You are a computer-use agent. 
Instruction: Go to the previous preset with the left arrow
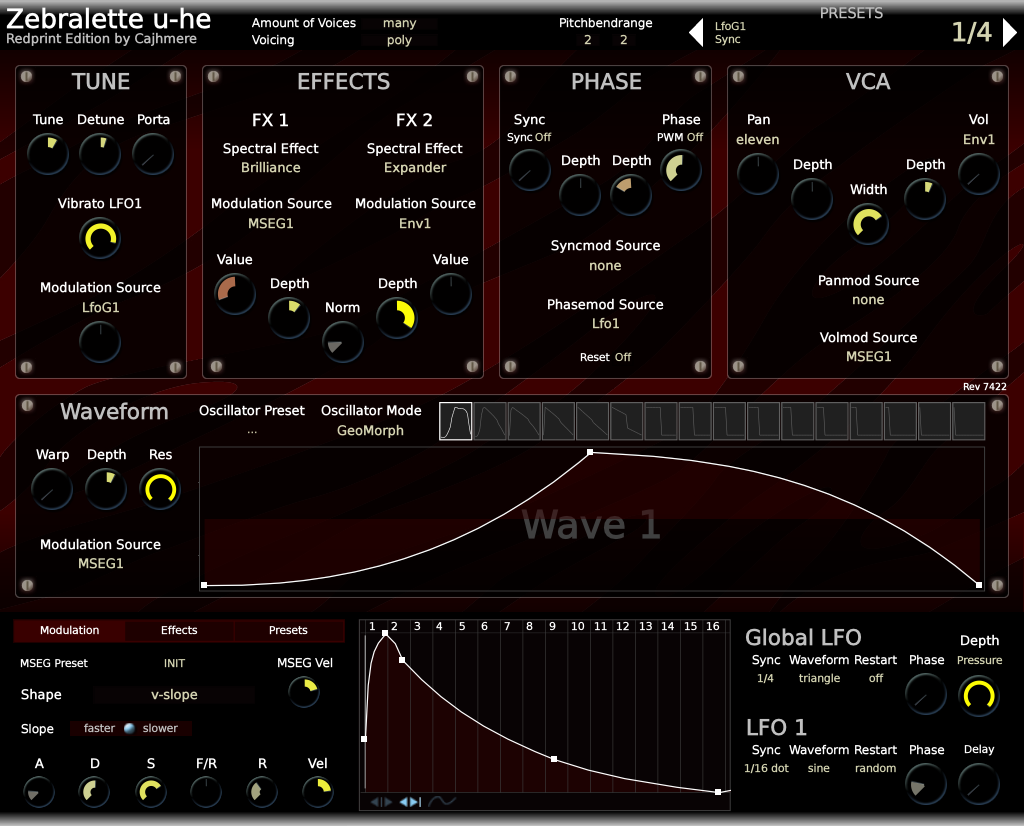[696, 32]
